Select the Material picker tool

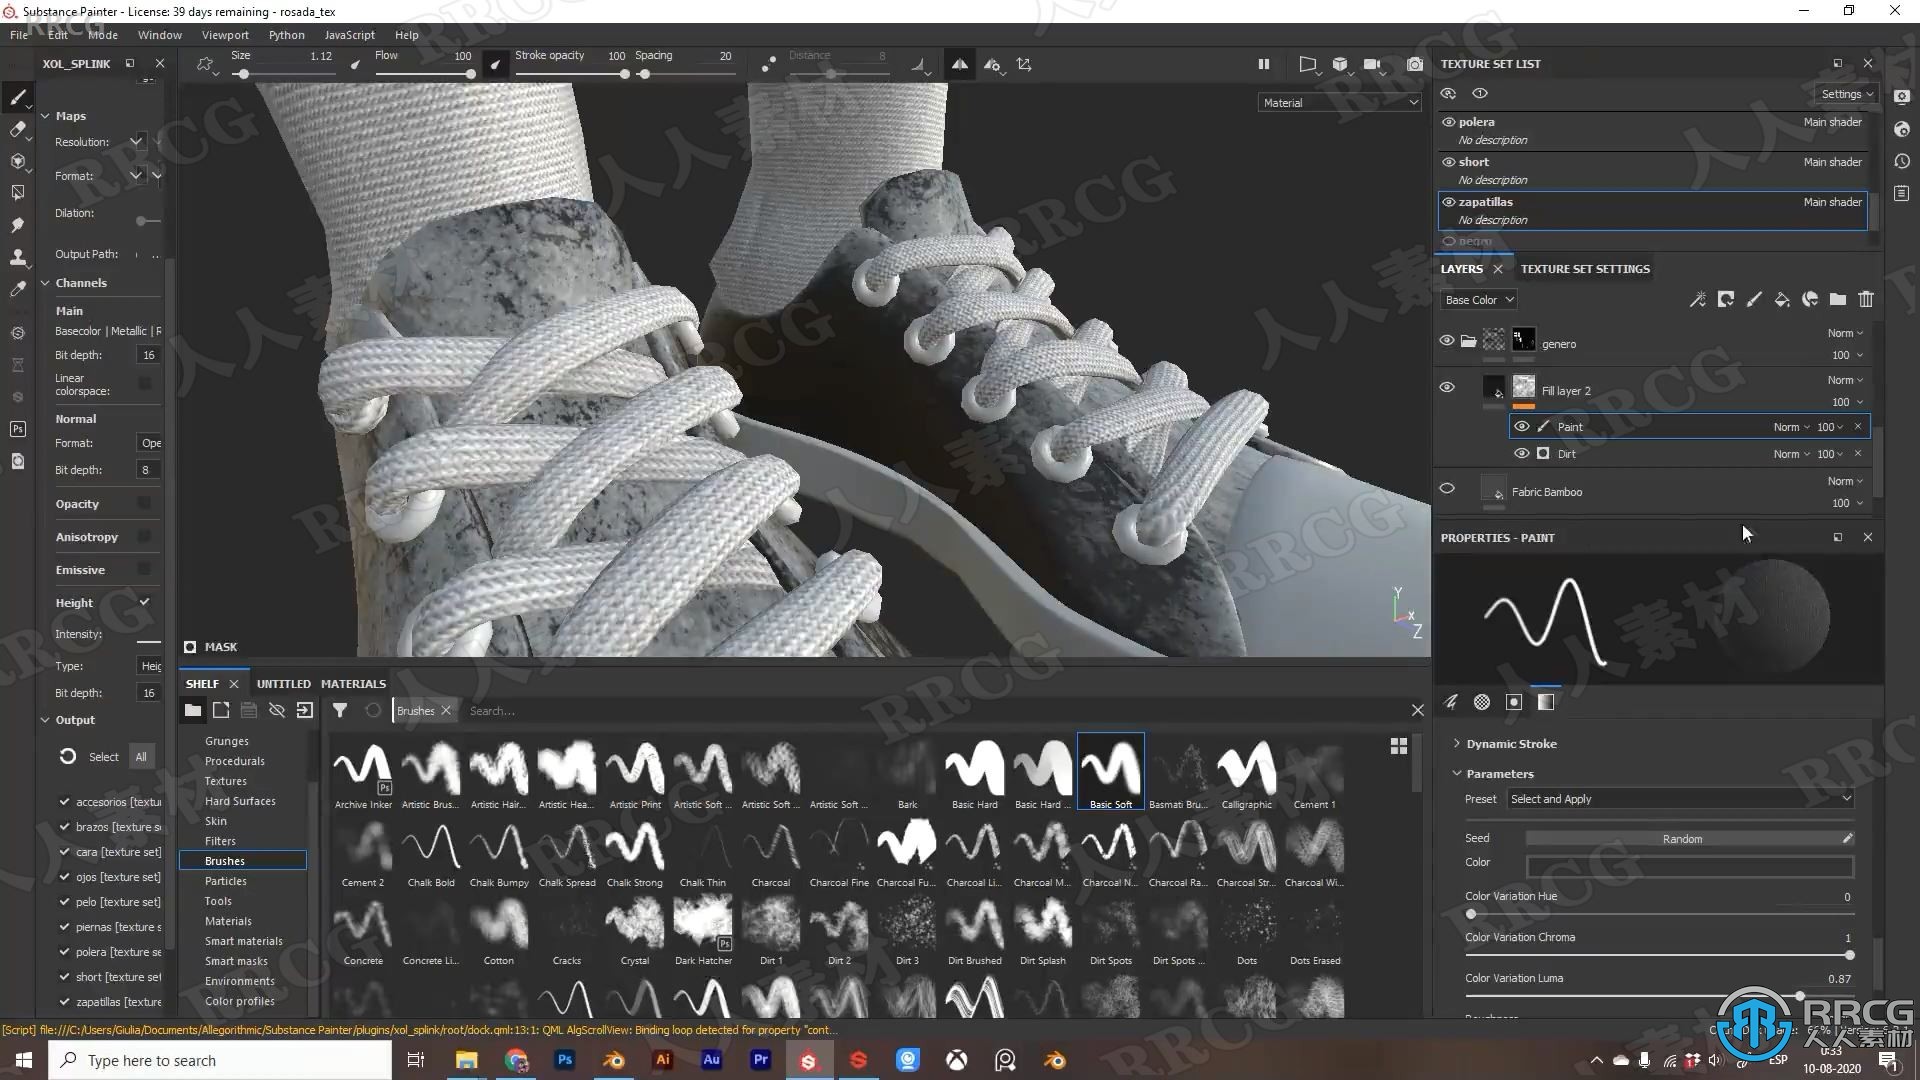point(17,289)
